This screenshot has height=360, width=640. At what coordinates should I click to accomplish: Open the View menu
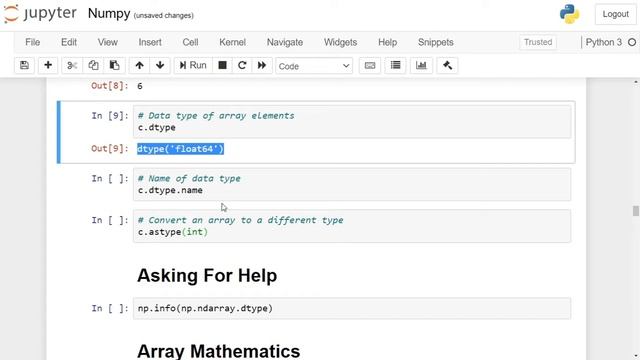coord(108,42)
